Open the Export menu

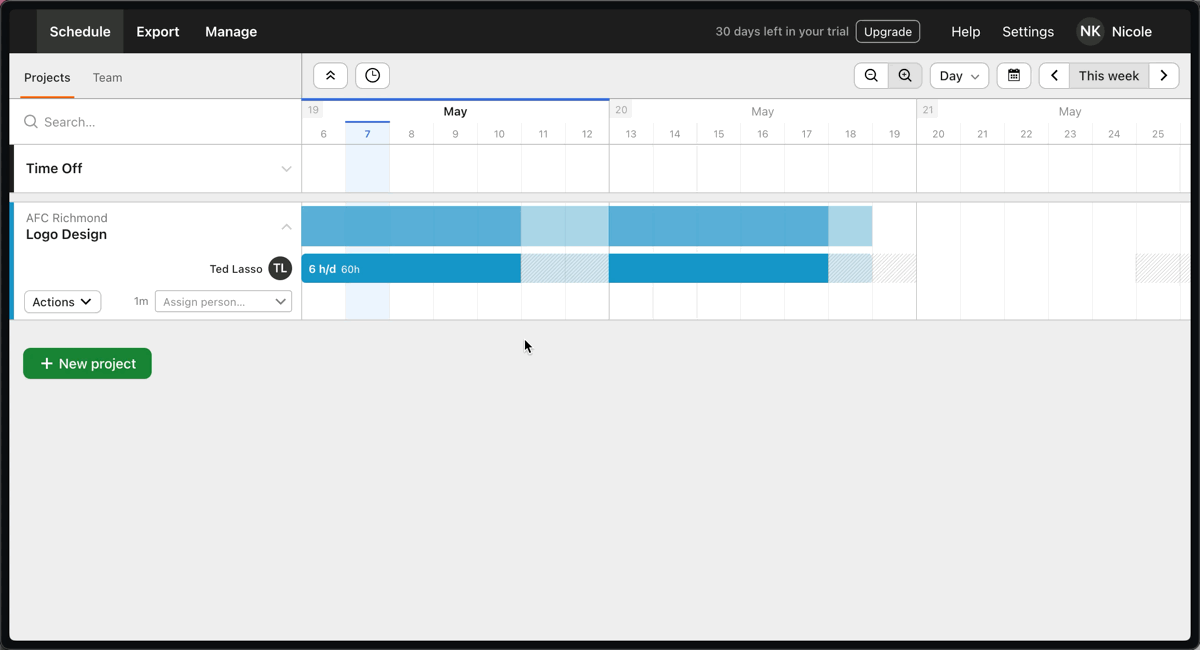coord(158,32)
